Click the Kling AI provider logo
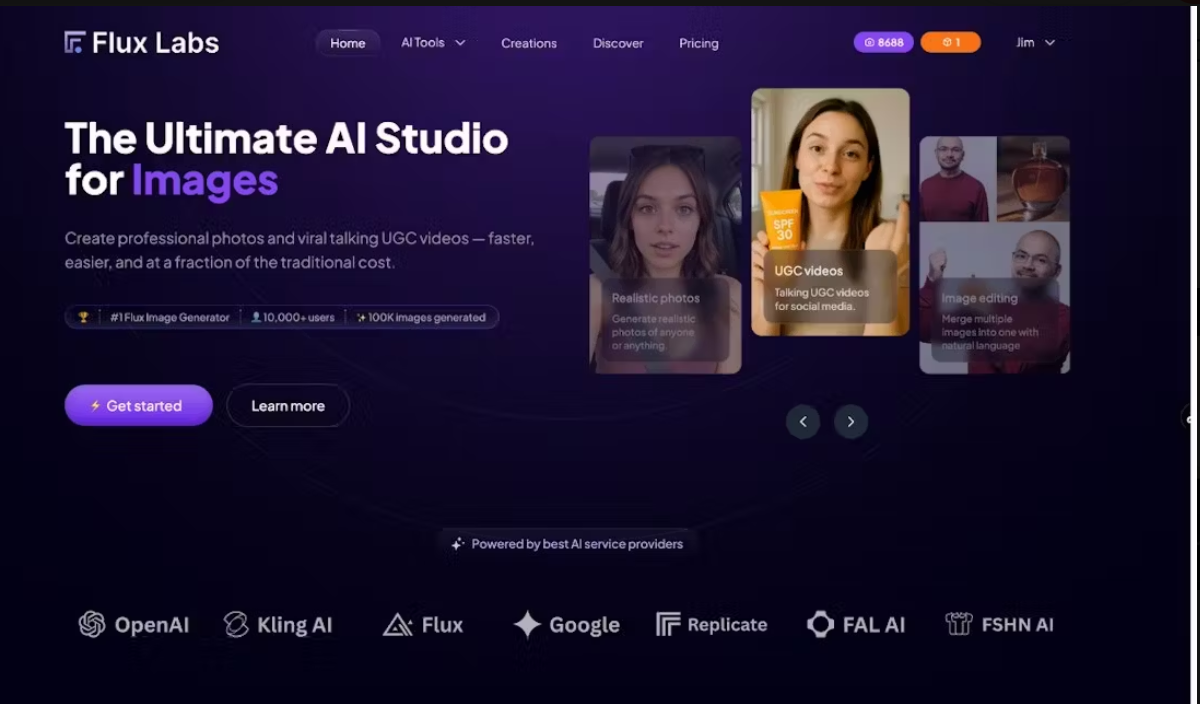 (x=278, y=625)
